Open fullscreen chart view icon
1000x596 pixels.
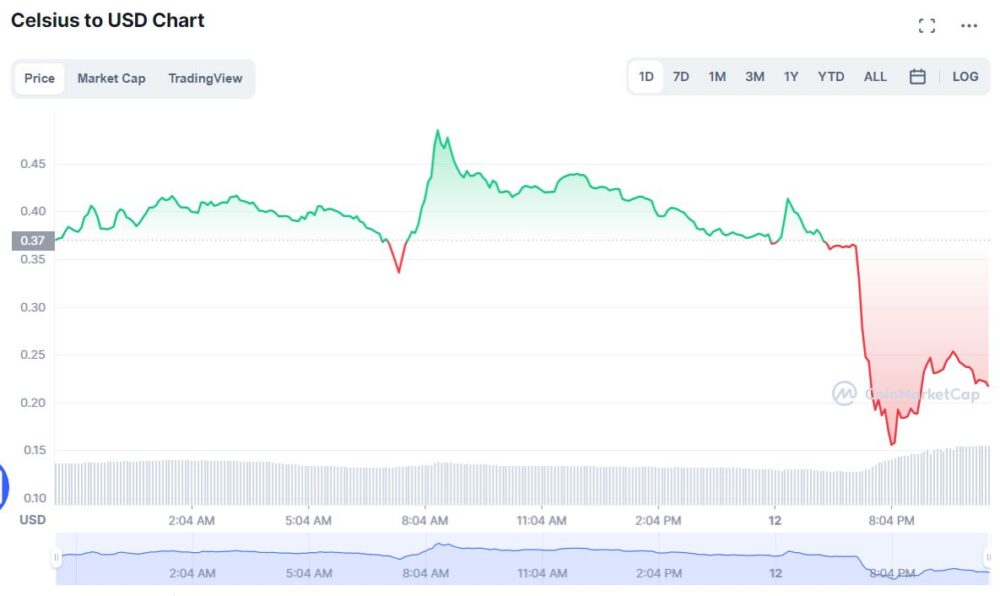pyautogui.click(x=927, y=26)
